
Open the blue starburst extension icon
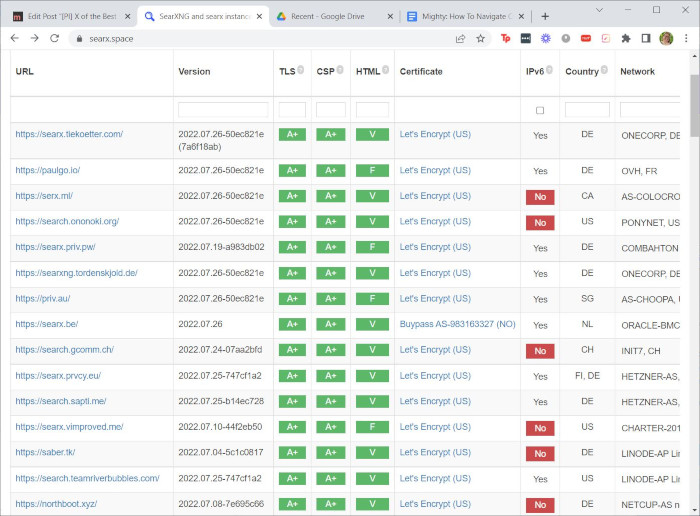546,39
